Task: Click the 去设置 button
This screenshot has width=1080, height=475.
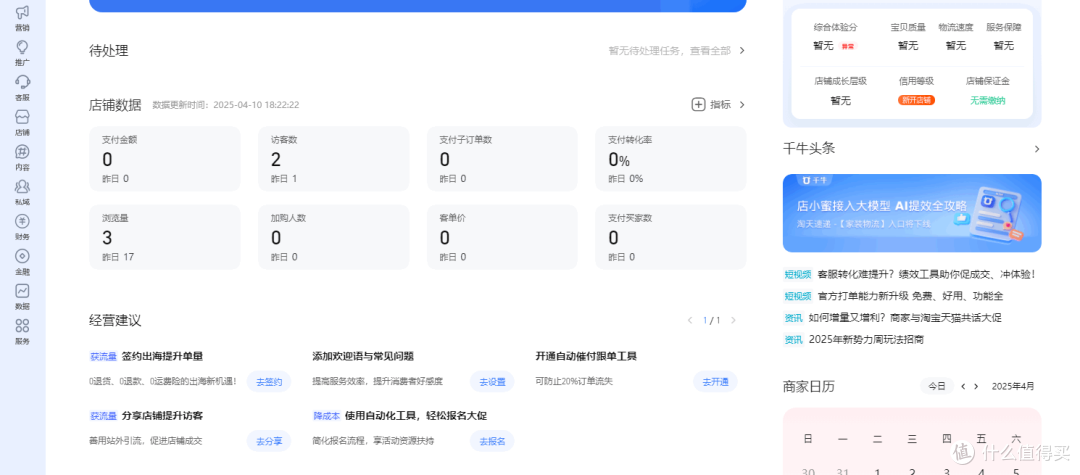Action: (492, 381)
